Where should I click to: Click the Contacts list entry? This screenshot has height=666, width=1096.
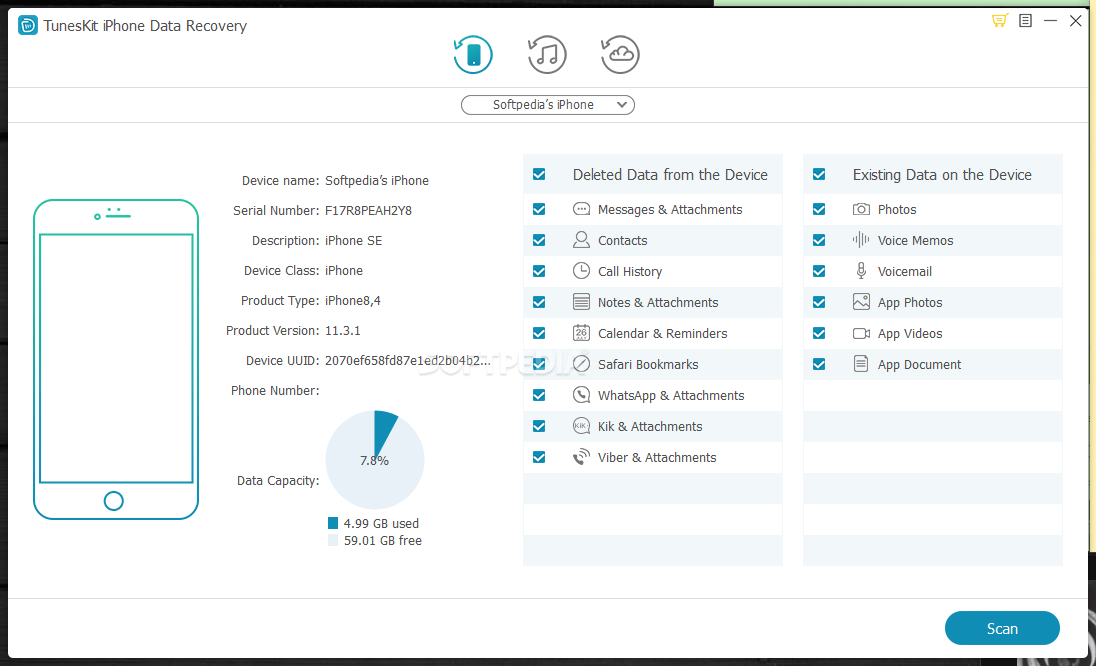622,240
